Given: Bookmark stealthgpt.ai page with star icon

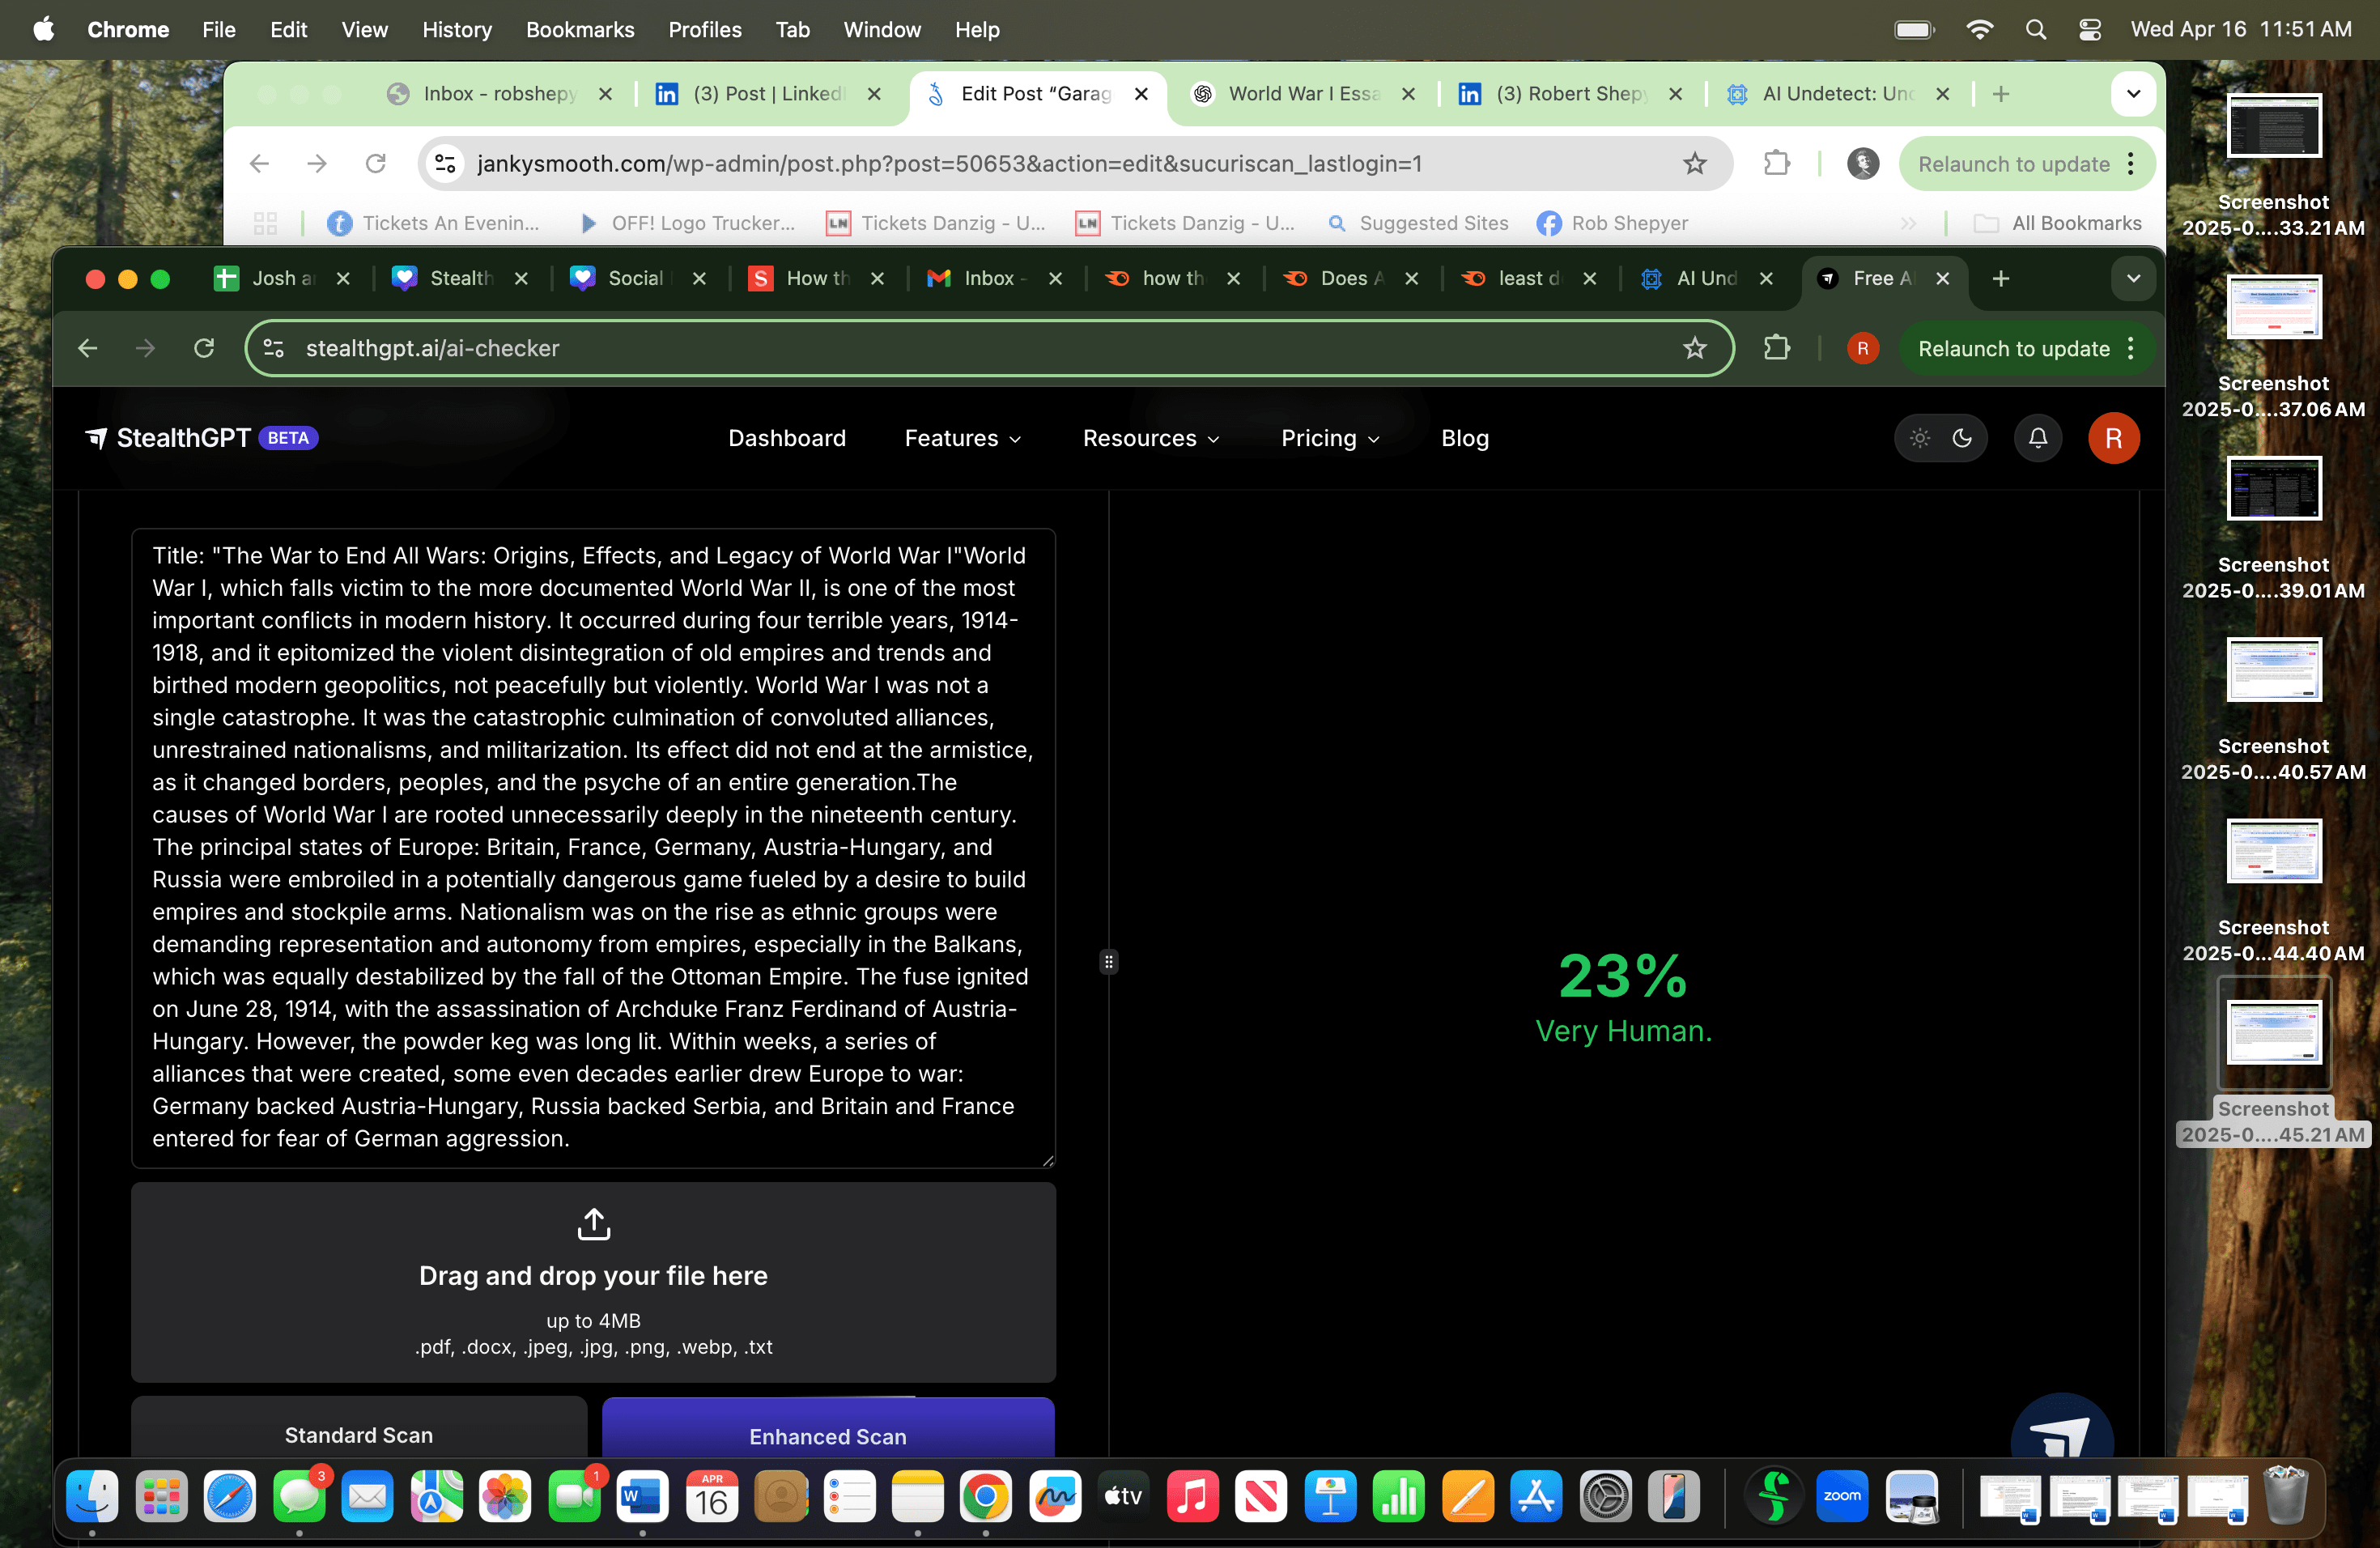Looking at the screenshot, I should (1694, 348).
